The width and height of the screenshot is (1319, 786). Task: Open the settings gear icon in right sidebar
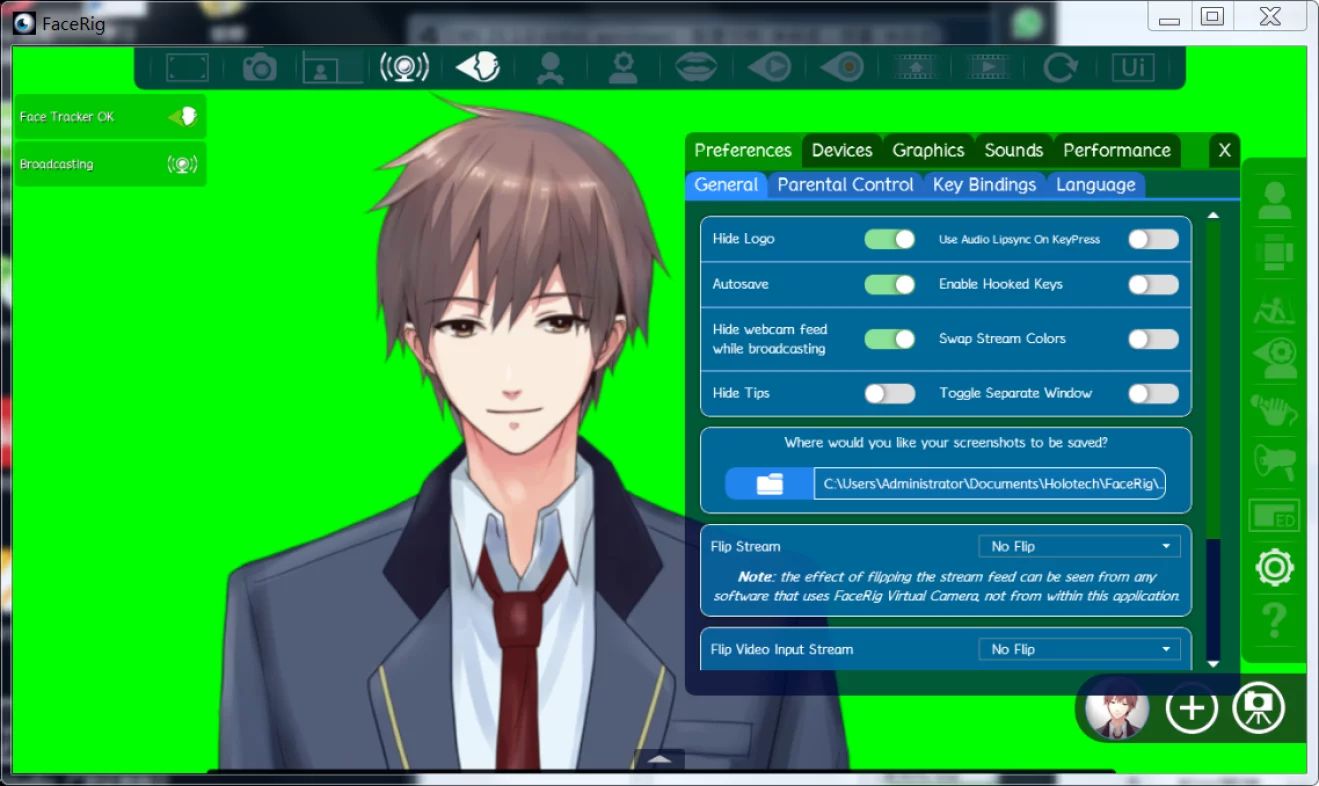point(1274,568)
